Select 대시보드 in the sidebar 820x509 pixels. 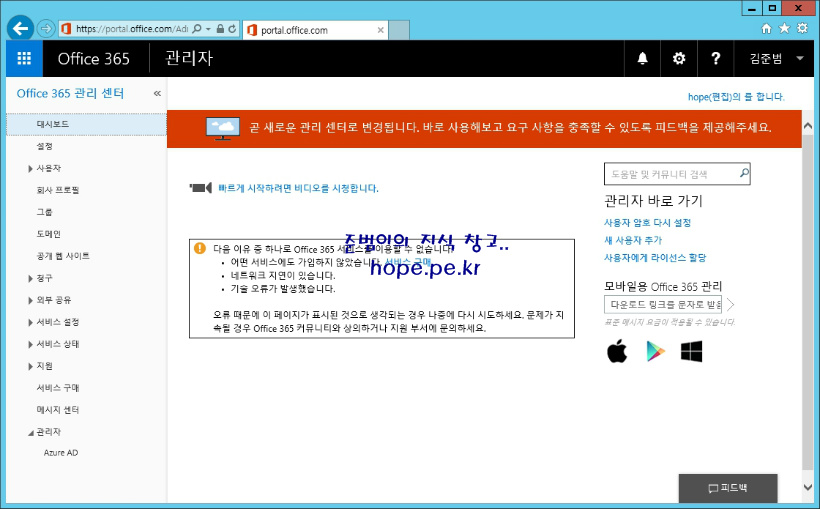pyautogui.click(x=86, y=125)
